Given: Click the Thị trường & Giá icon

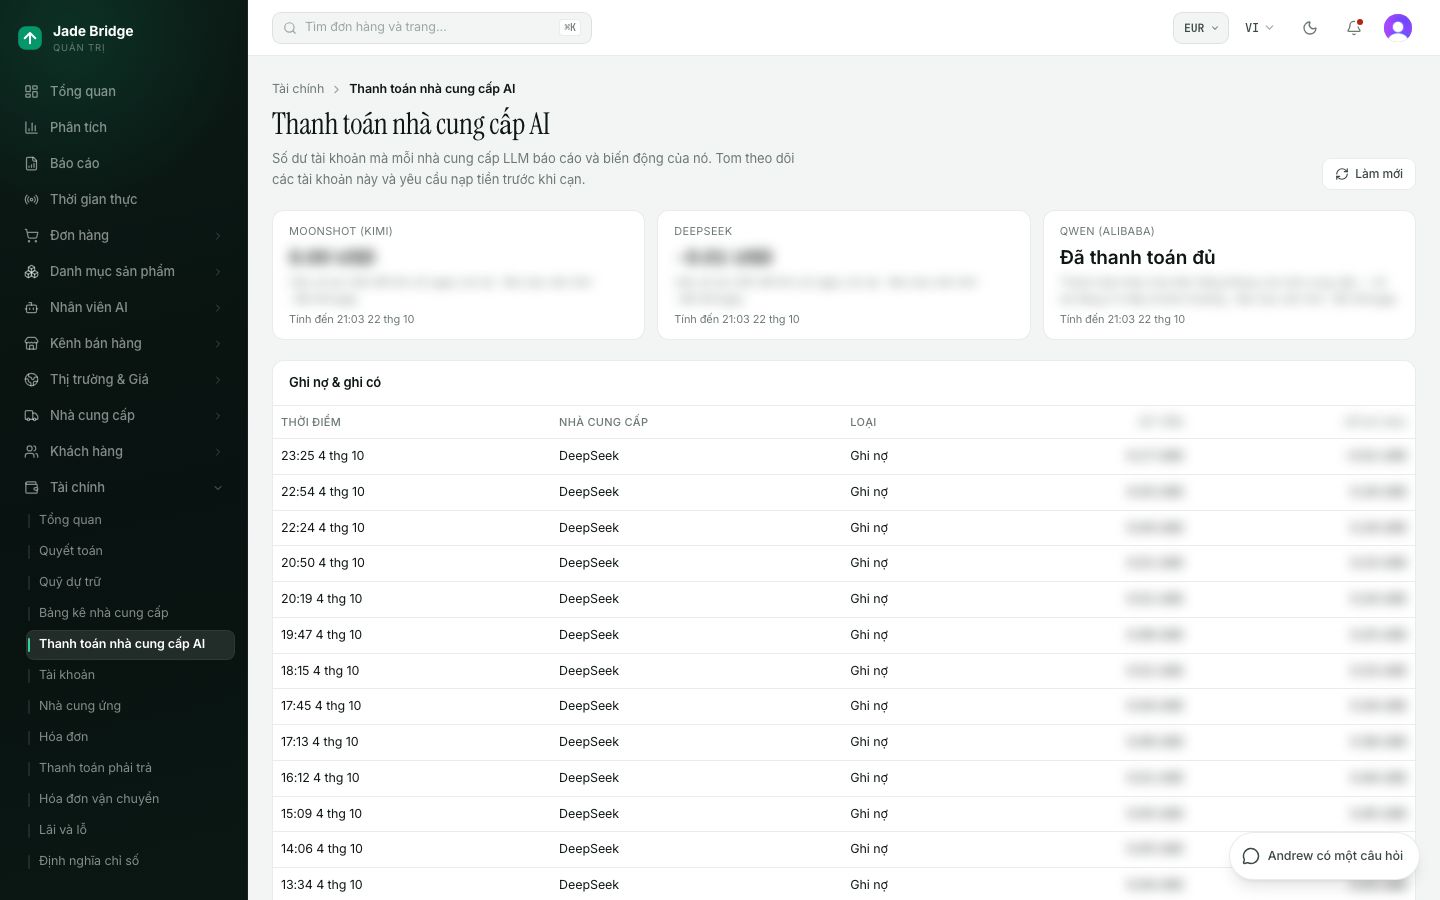Looking at the screenshot, I should [31, 379].
